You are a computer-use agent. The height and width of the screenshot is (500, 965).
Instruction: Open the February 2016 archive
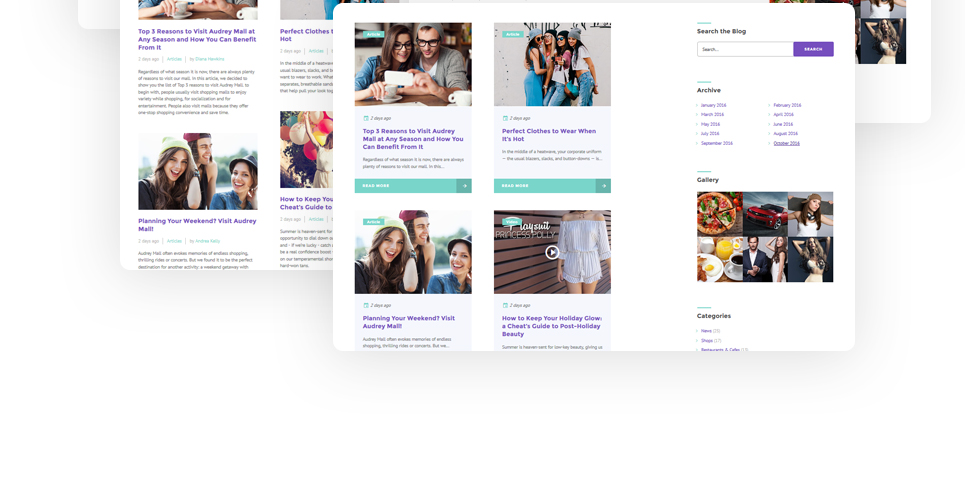787,105
